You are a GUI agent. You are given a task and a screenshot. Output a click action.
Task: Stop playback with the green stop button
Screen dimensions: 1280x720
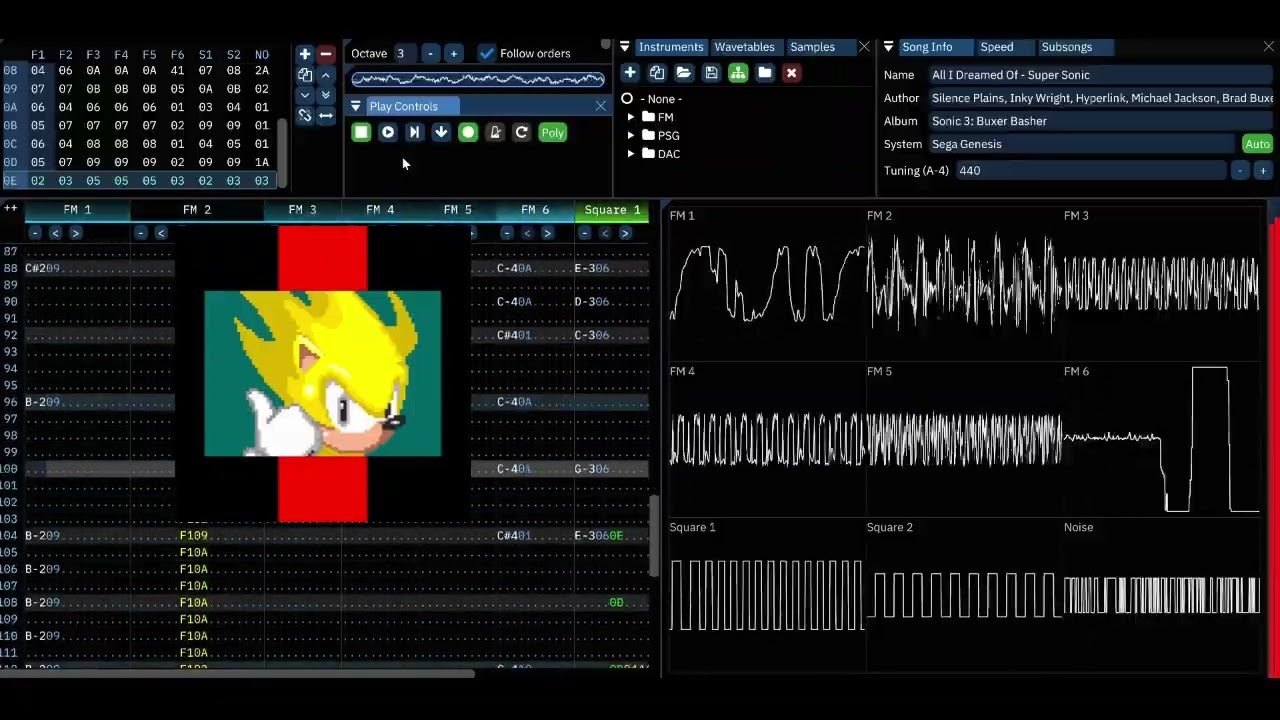click(x=361, y=132)
